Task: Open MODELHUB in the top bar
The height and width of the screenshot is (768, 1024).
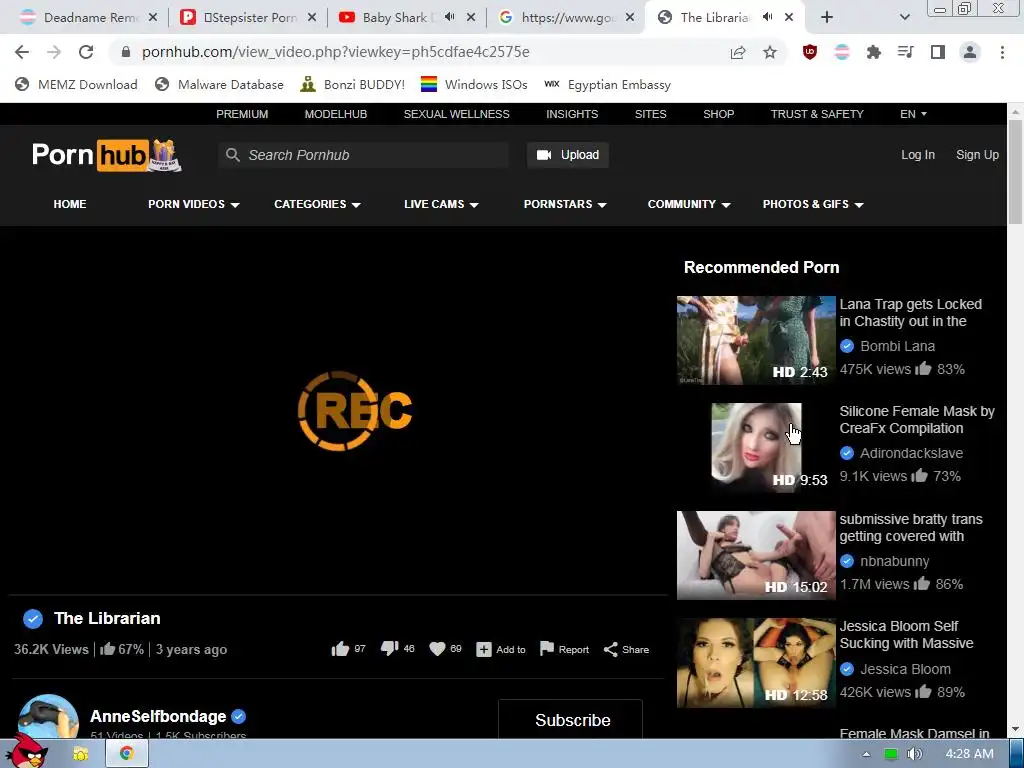Action: (336, 114)
